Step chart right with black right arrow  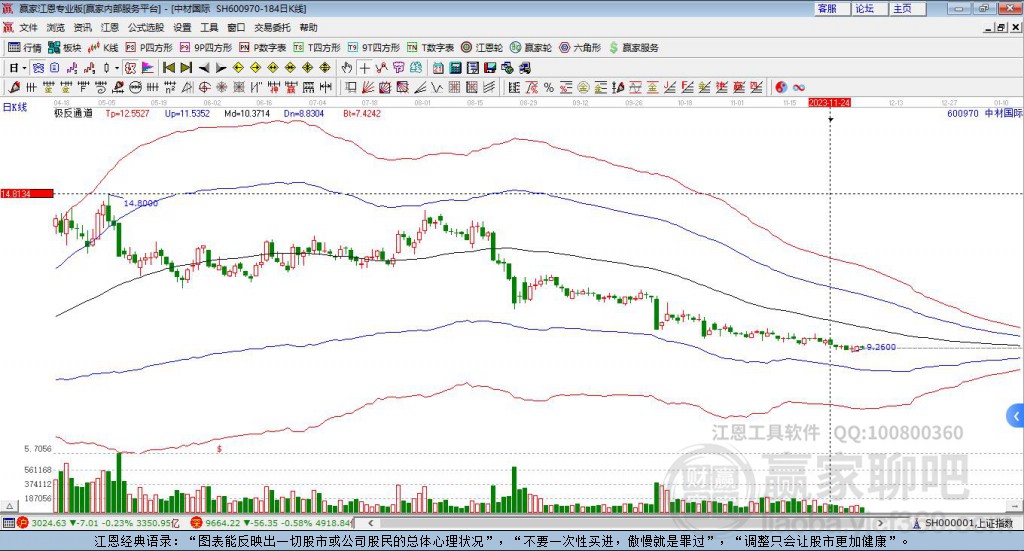[221, 68]
